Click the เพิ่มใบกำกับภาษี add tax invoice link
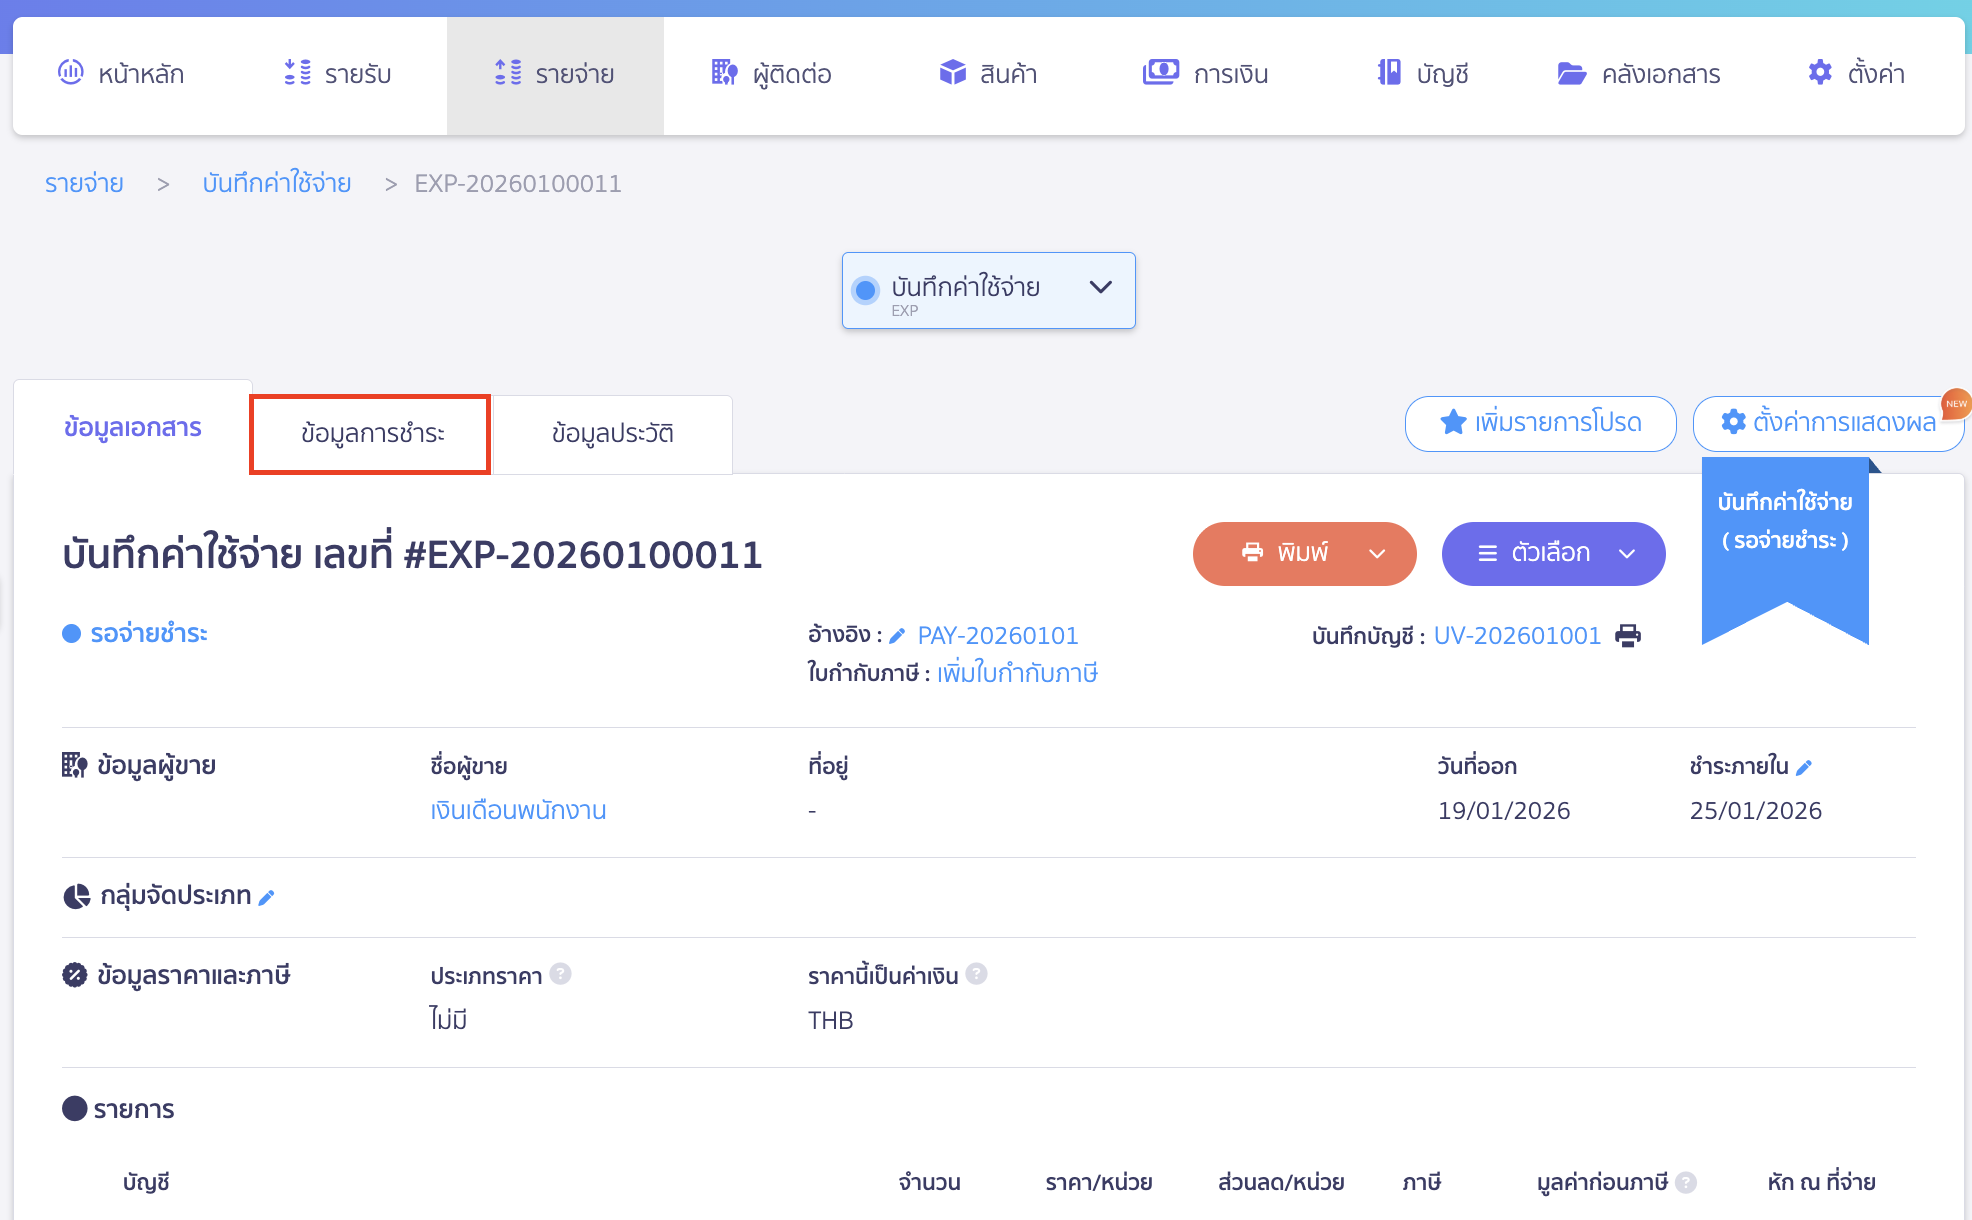This screenshot has width=1972, height=1220. 1017,673
